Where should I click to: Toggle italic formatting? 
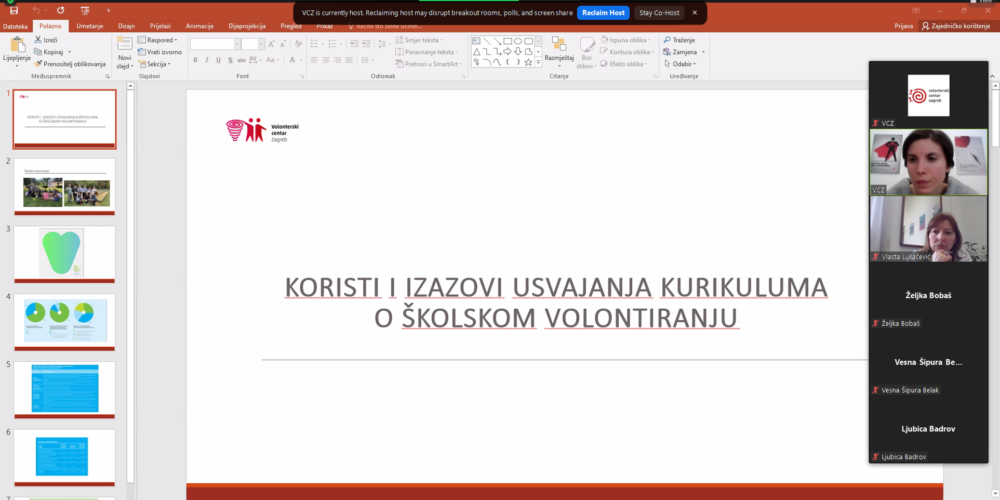click(207, 61)
